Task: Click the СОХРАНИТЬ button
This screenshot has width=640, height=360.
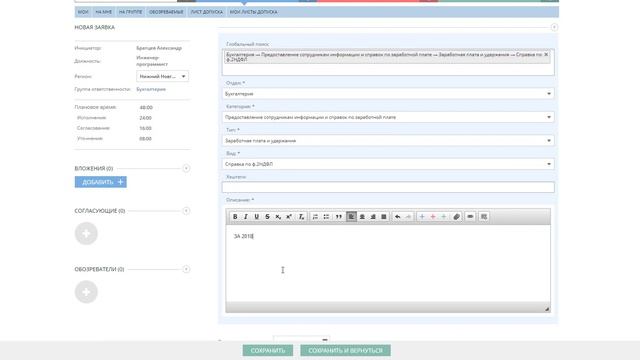Action: (268, 350)
